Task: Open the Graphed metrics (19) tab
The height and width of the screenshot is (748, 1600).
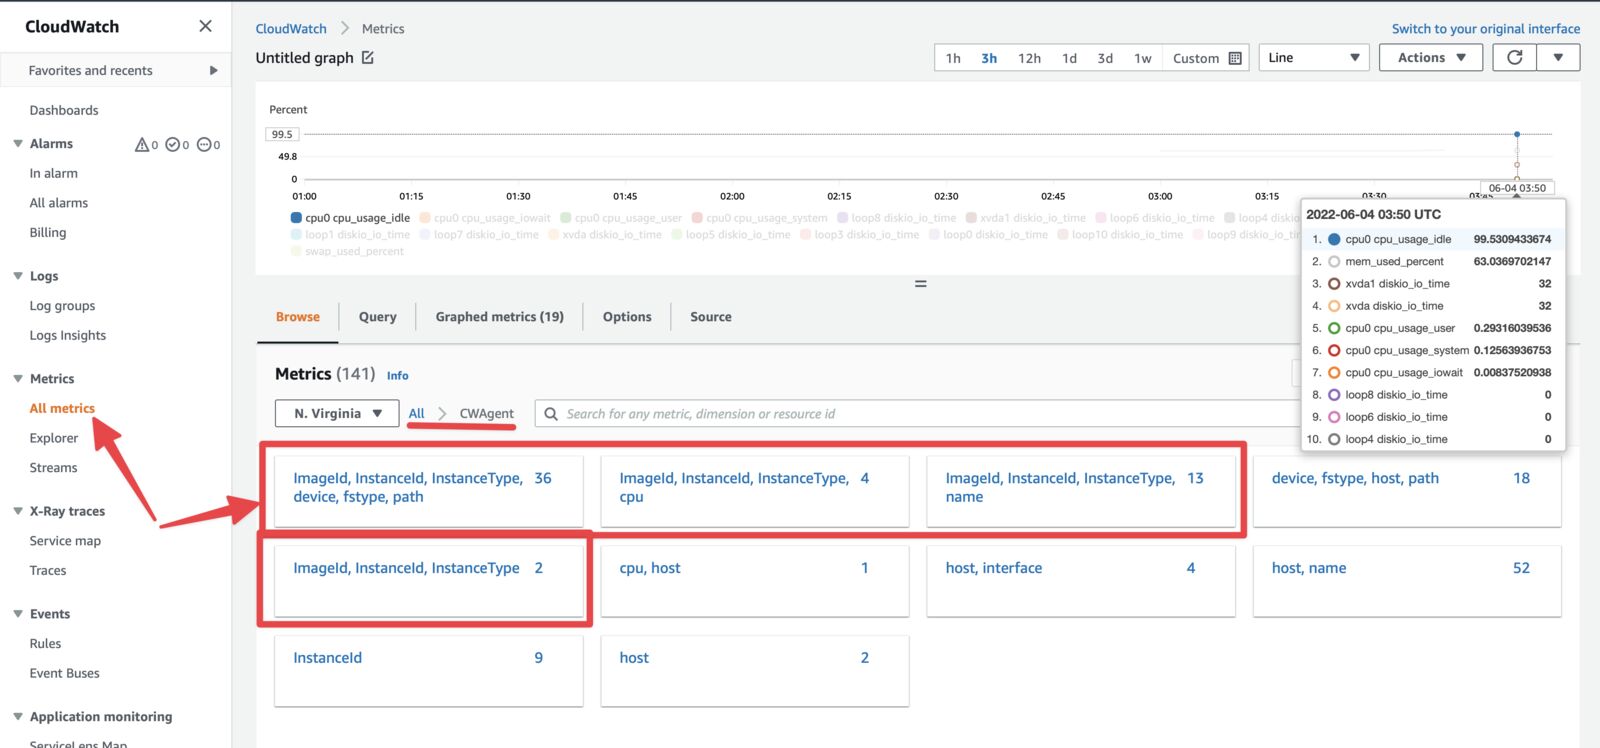Action: pyautogui.click(x=500, y=317)
